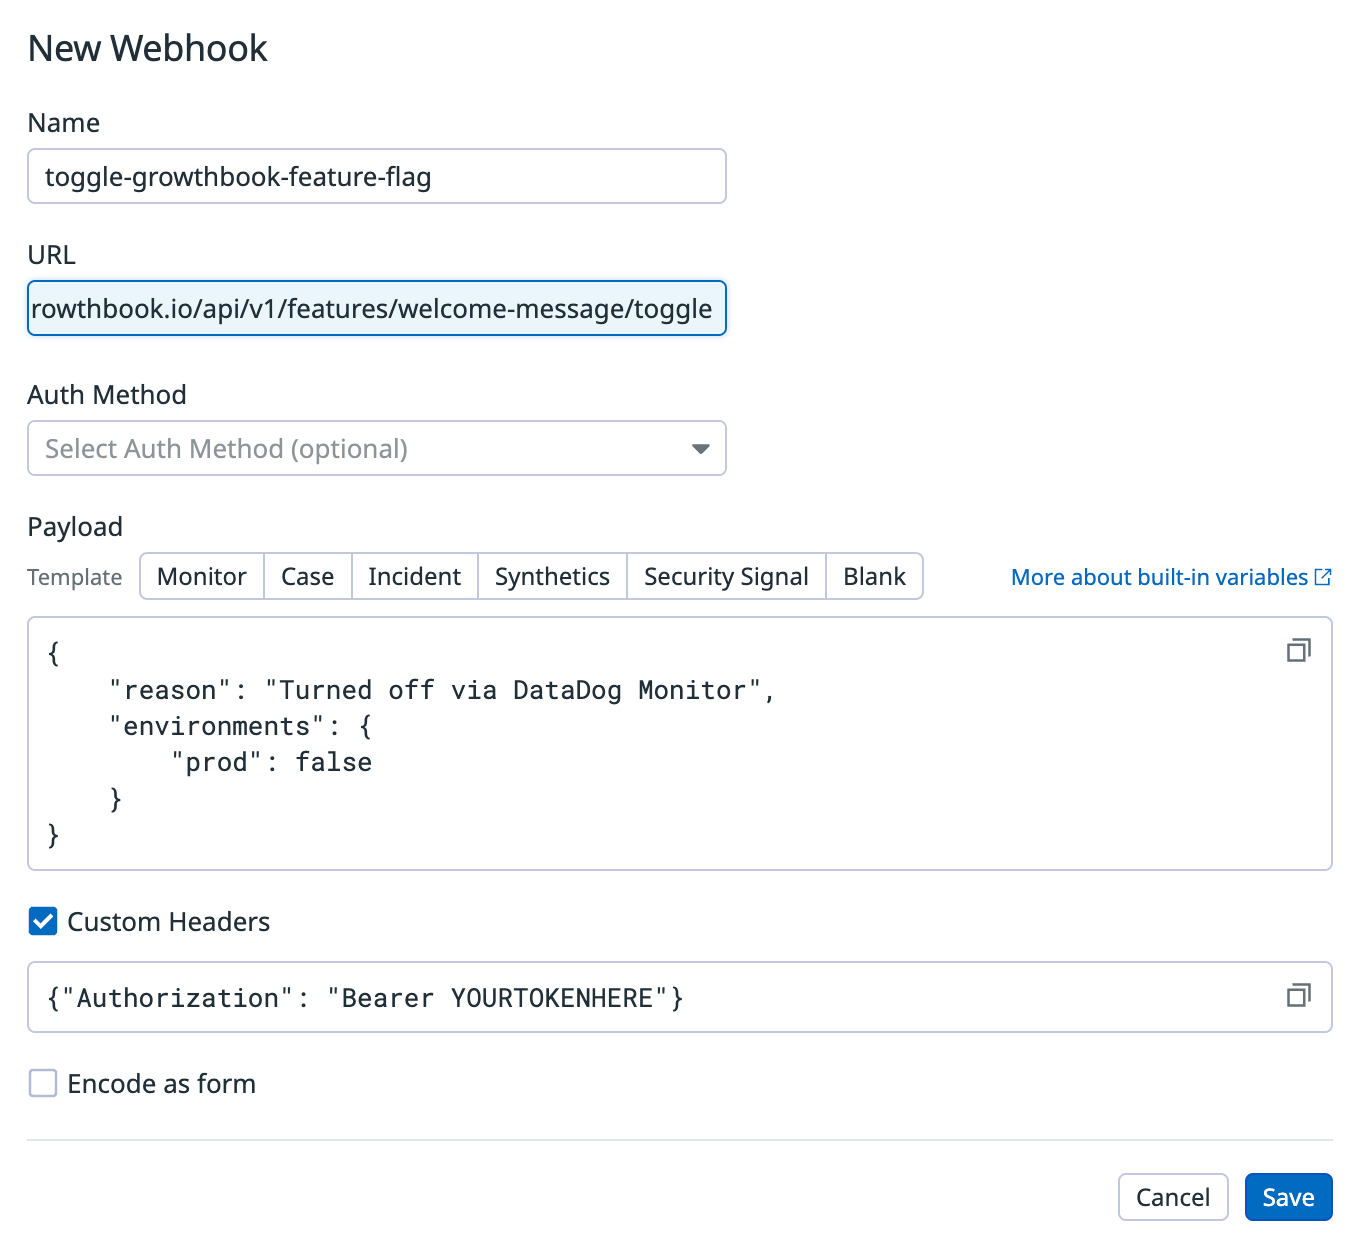Edit the webhook Name field
Image resolution: width=1356 pixels, height=1242 pixels.
(x=377, y=176)
